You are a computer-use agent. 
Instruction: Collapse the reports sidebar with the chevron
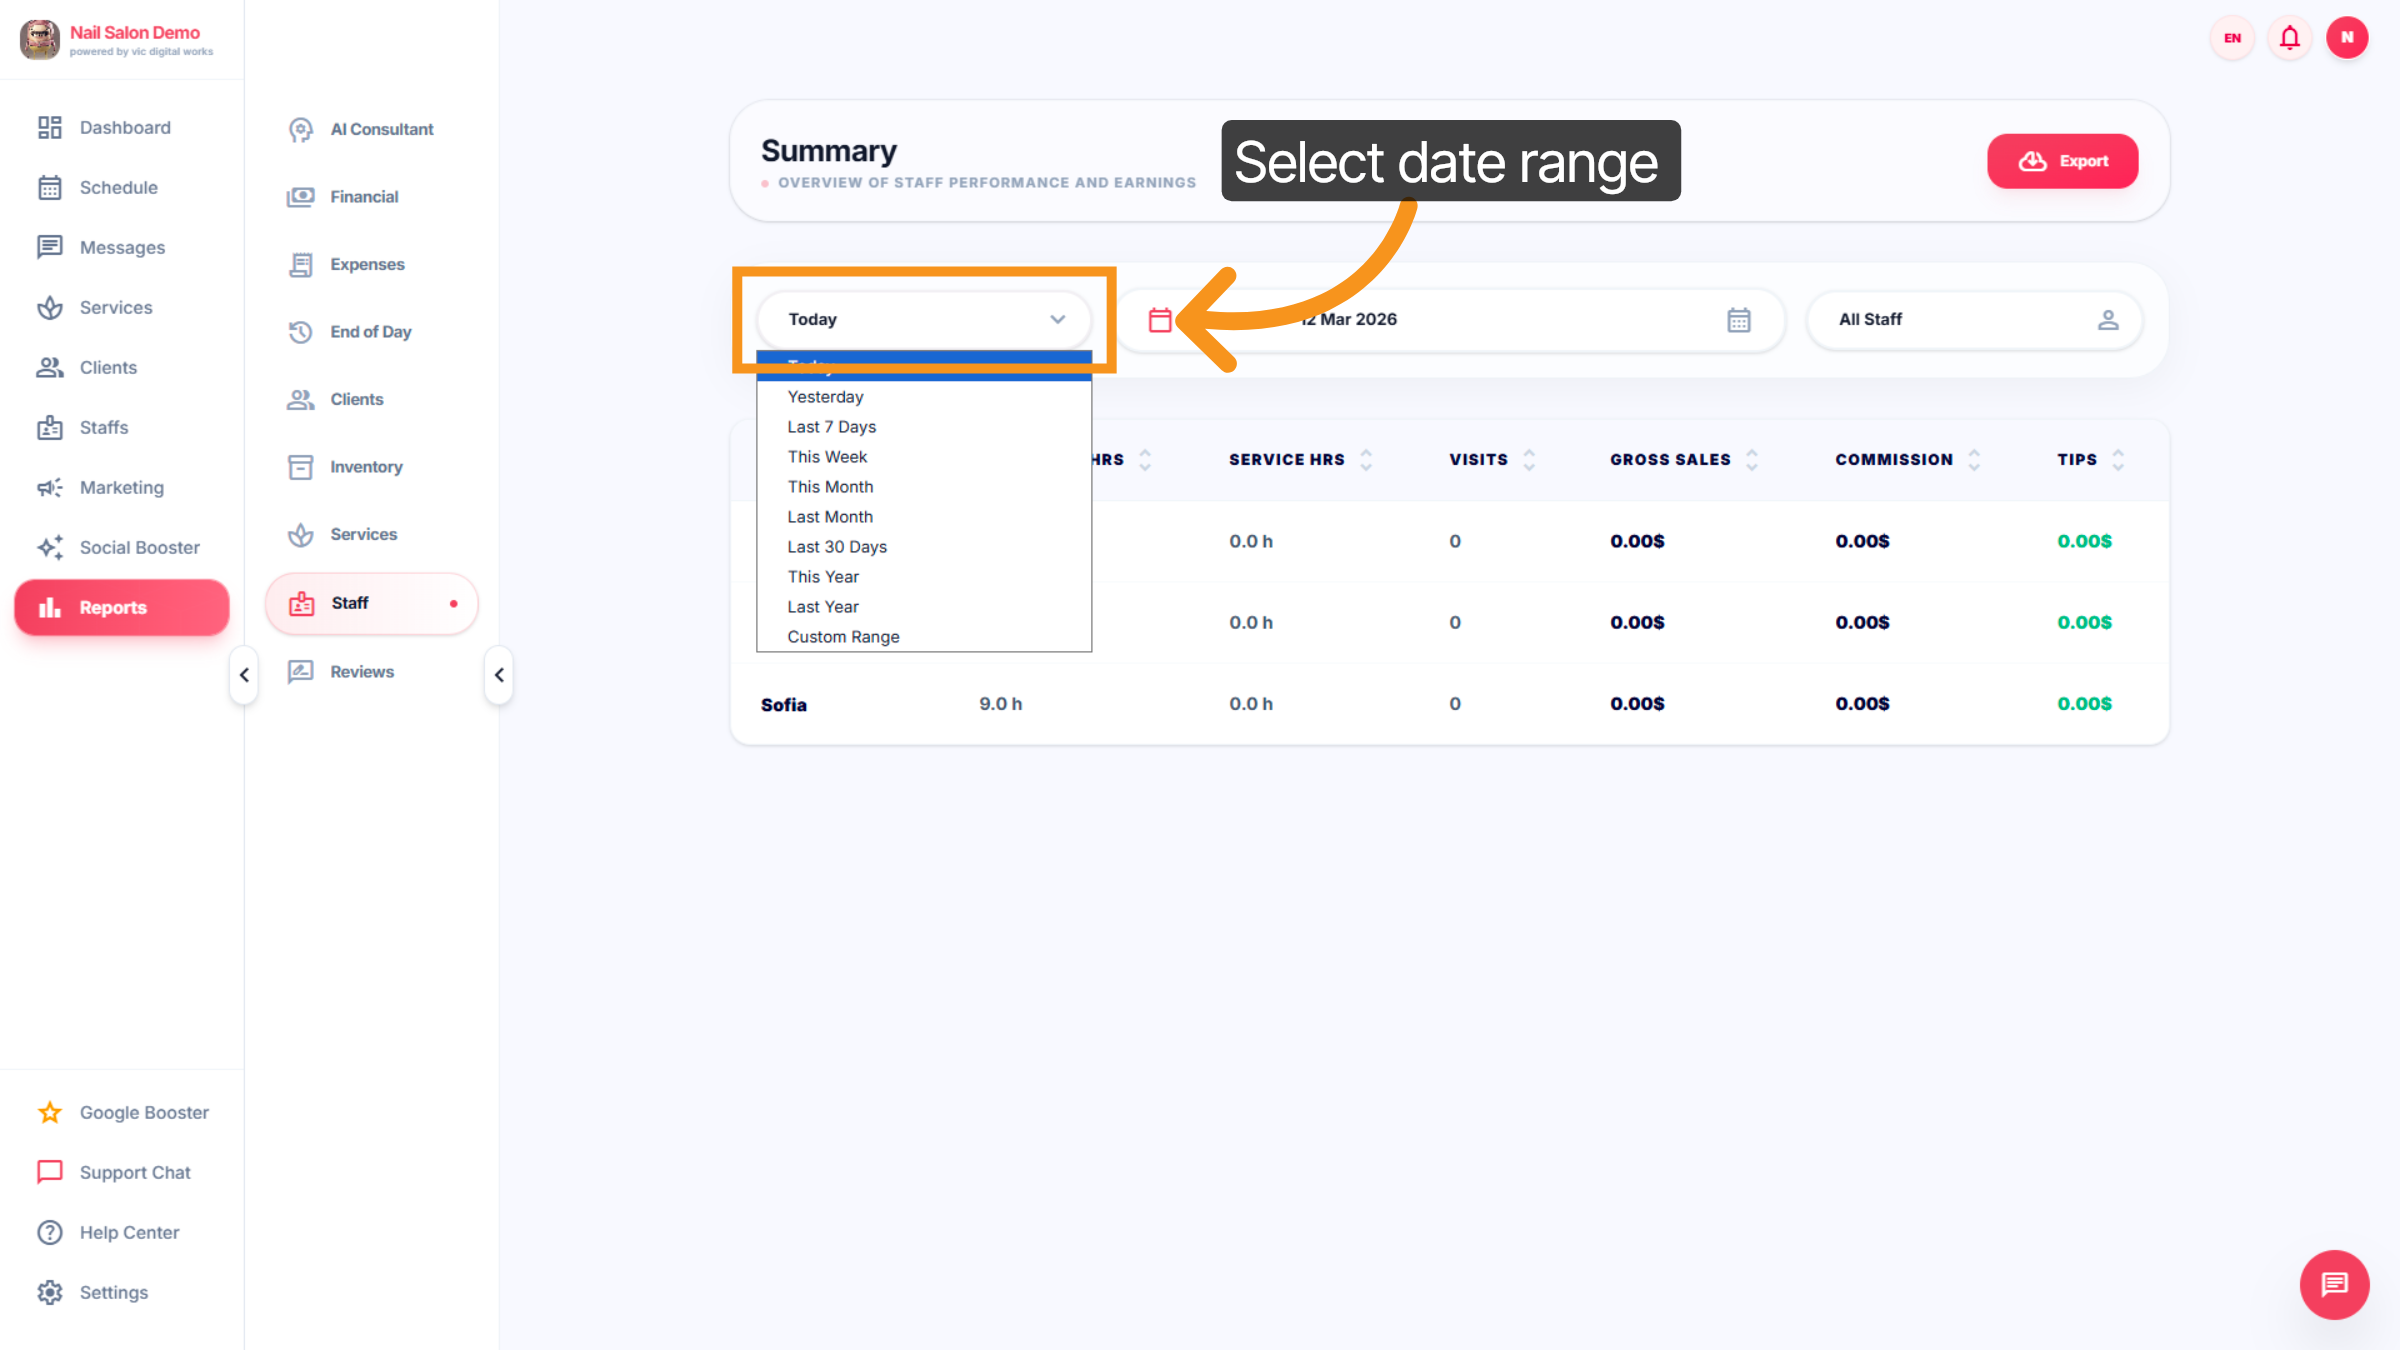[x=499, y=675]
